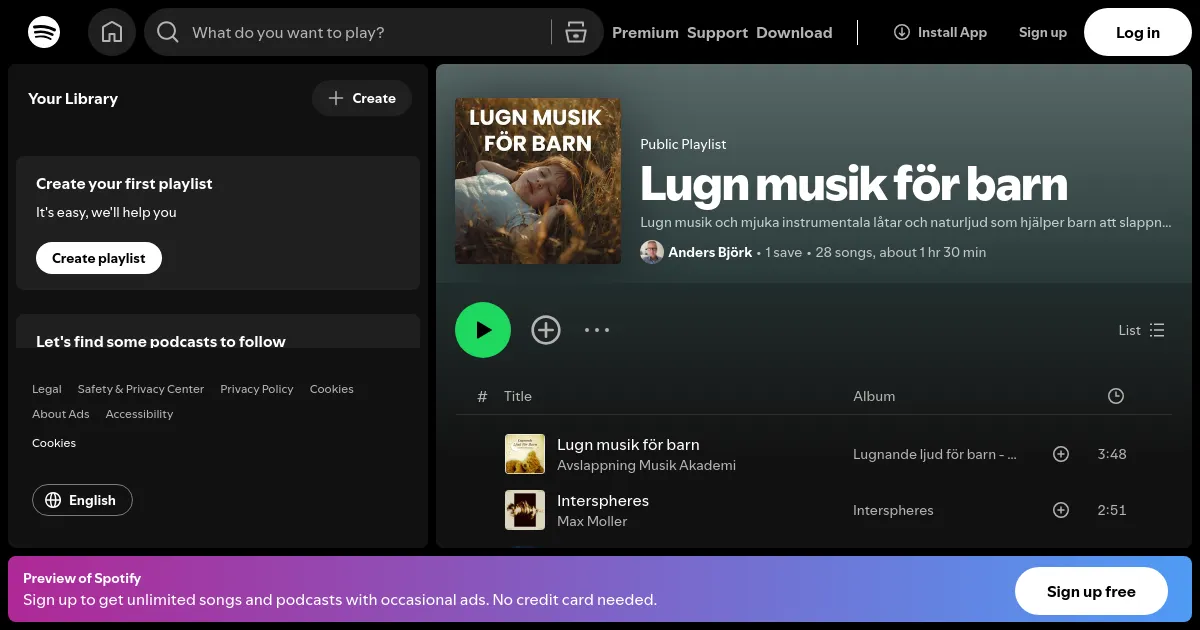Click Sign up in the top bar

click(x=1043, y=32)
